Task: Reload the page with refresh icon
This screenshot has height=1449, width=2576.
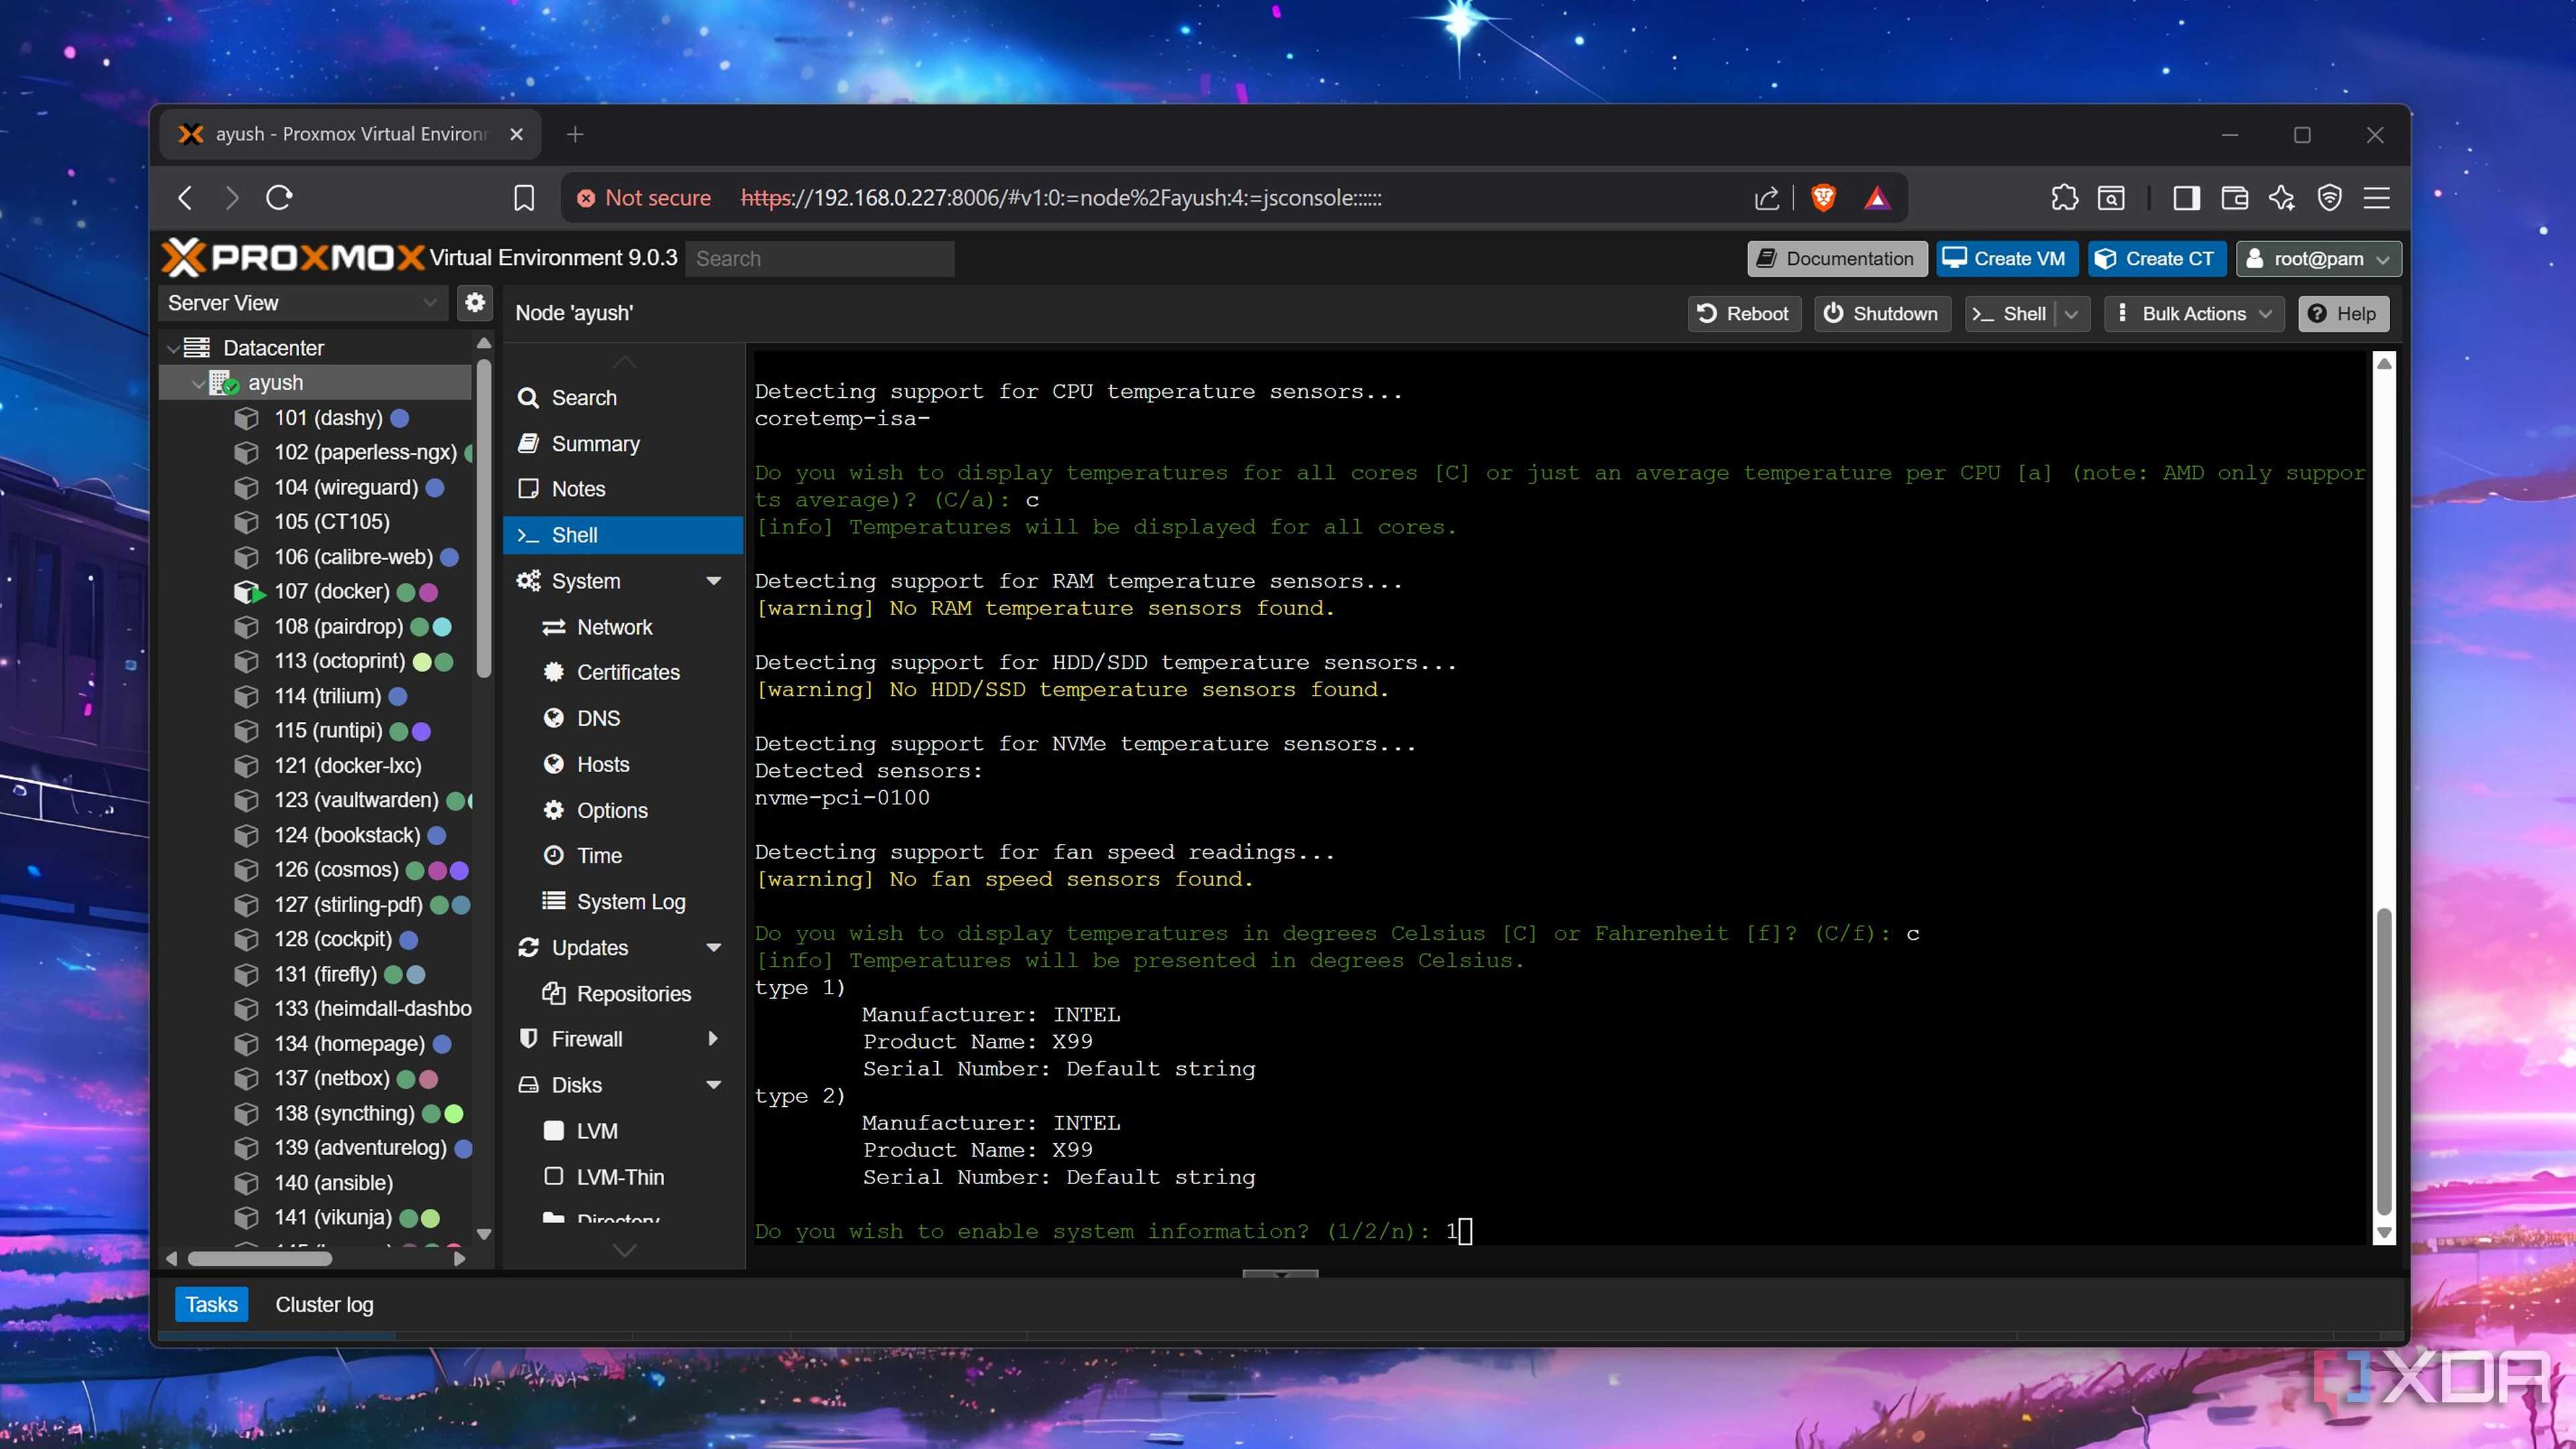Action: click(x=279, y=198)
